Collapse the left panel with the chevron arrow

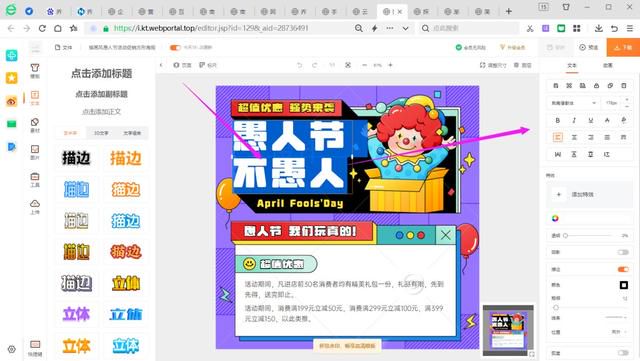click(x=161, y=65)
